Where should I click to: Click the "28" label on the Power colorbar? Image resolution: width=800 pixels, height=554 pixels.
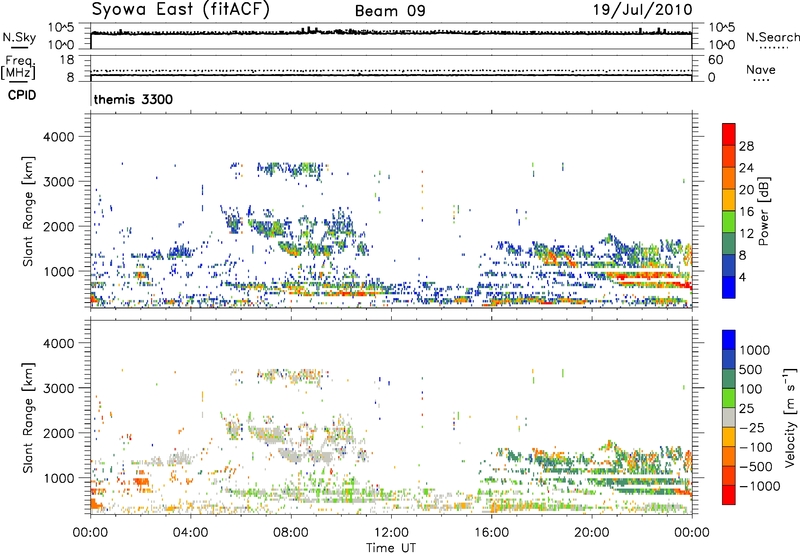[746, 146]
